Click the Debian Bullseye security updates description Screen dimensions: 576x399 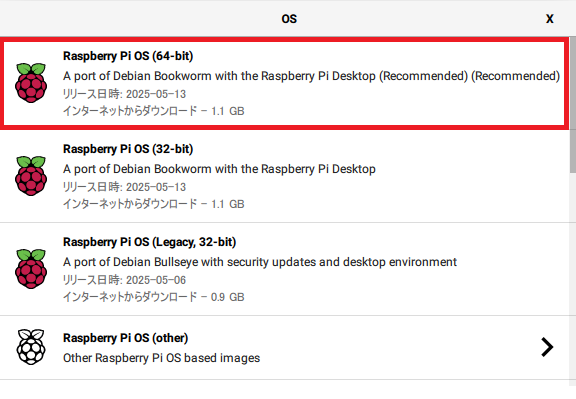click(260, 262)
